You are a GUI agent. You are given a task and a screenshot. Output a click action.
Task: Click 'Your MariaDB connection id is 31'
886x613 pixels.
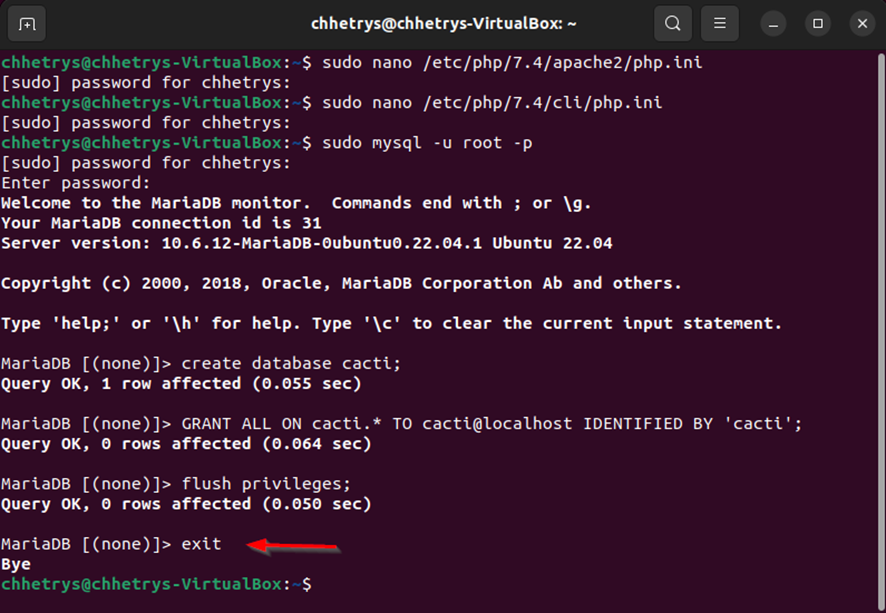[161, 223]
